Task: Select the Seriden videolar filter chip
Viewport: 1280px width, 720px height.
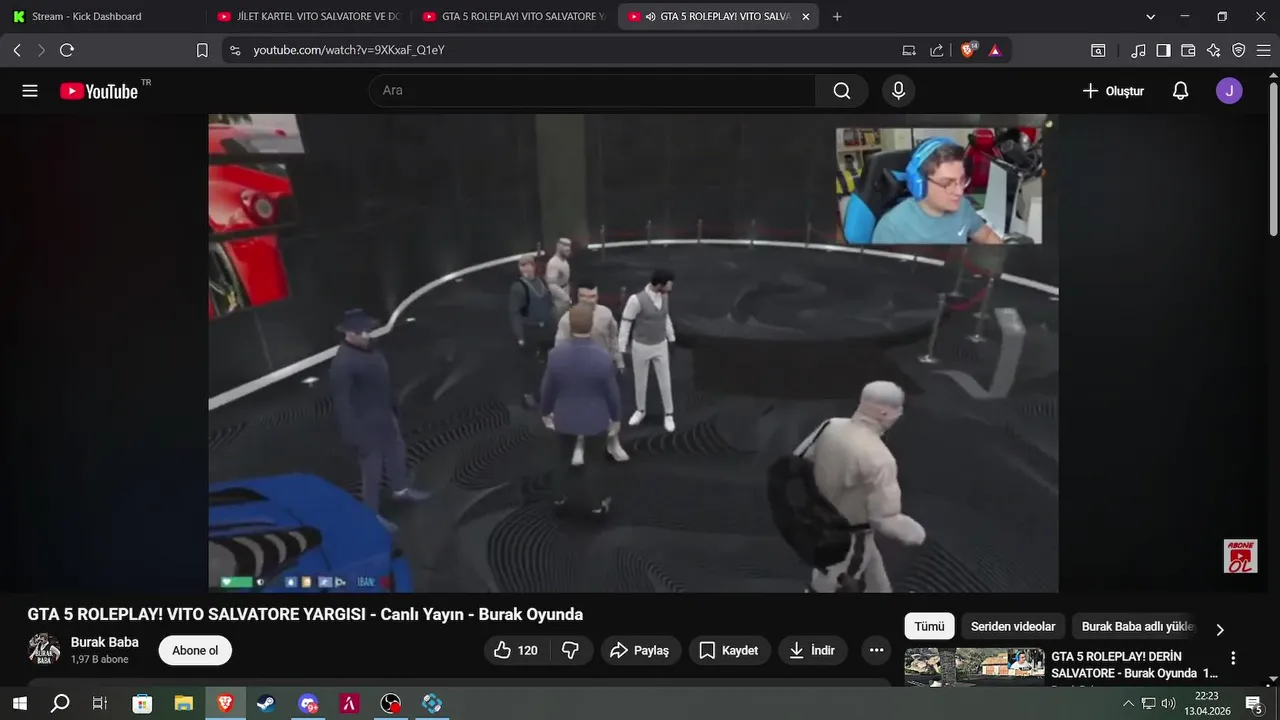Action: 1013,627
